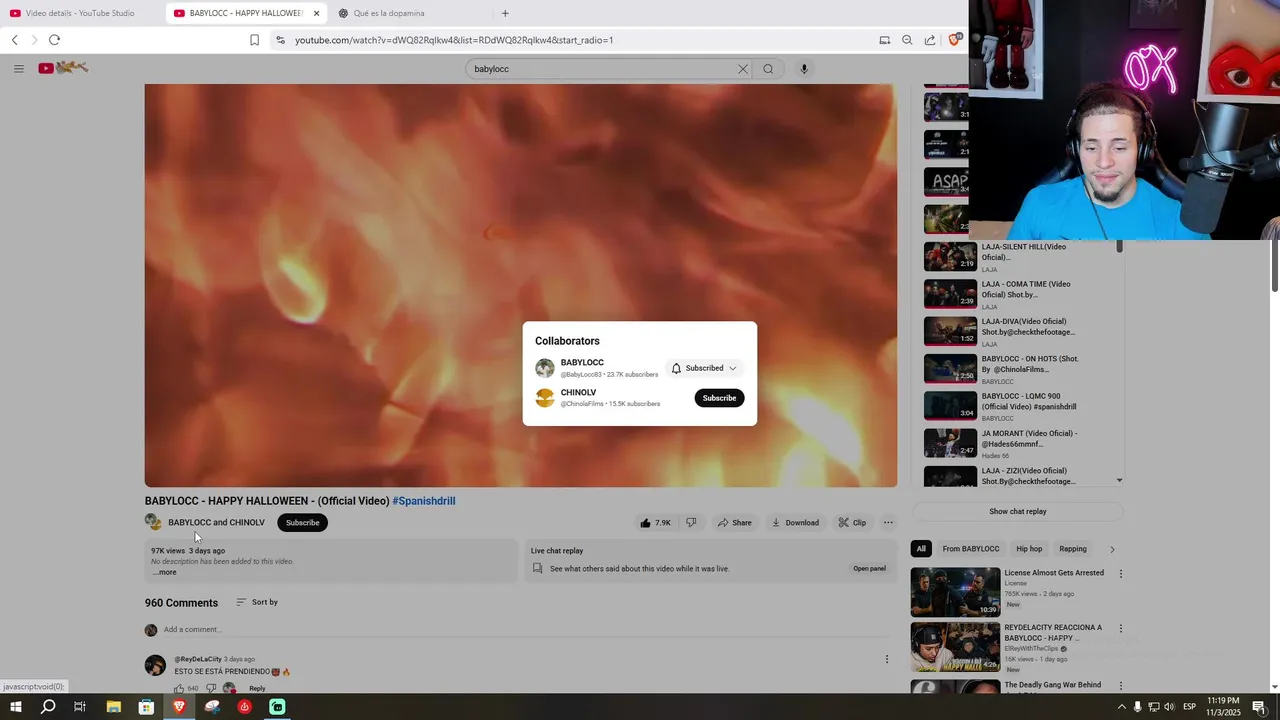Open options for REYDELACITY REACCIONA video
Image resolution: width=1280 pixels, height=720 pixels.
click(x=1120, y=629)
